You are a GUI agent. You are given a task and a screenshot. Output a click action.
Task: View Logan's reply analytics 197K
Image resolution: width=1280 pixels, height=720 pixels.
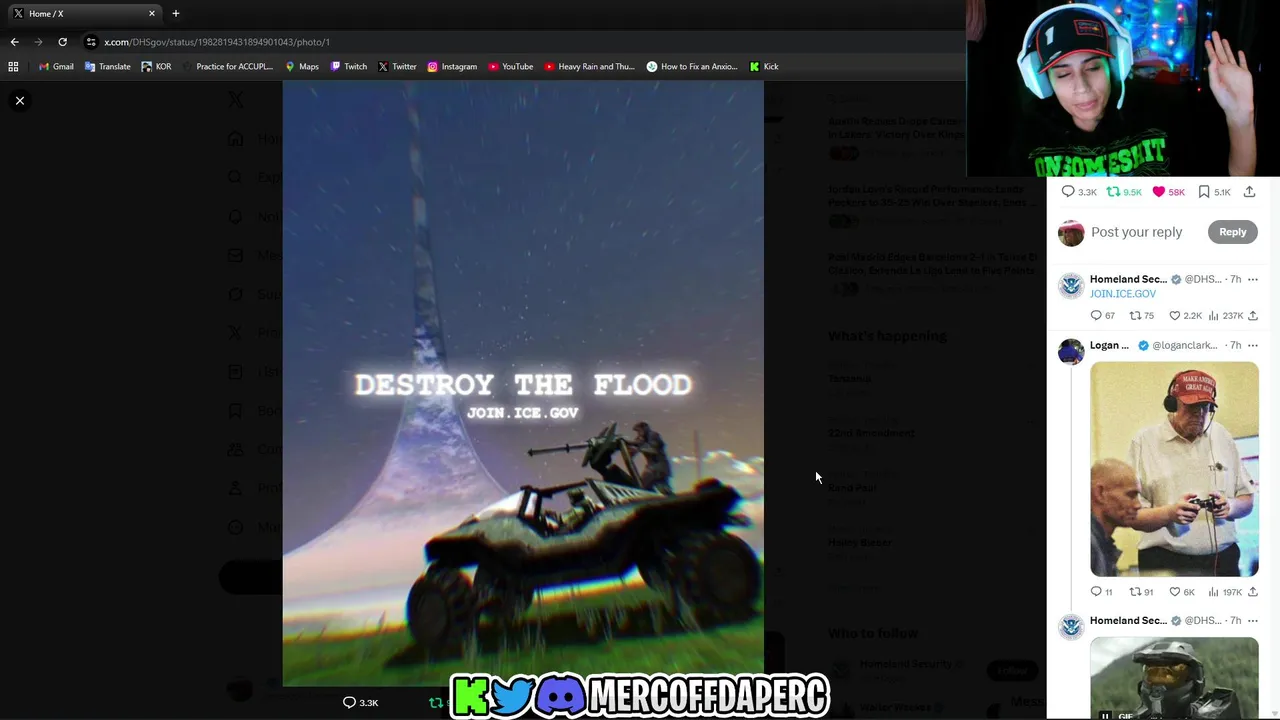click(1225, 592)
